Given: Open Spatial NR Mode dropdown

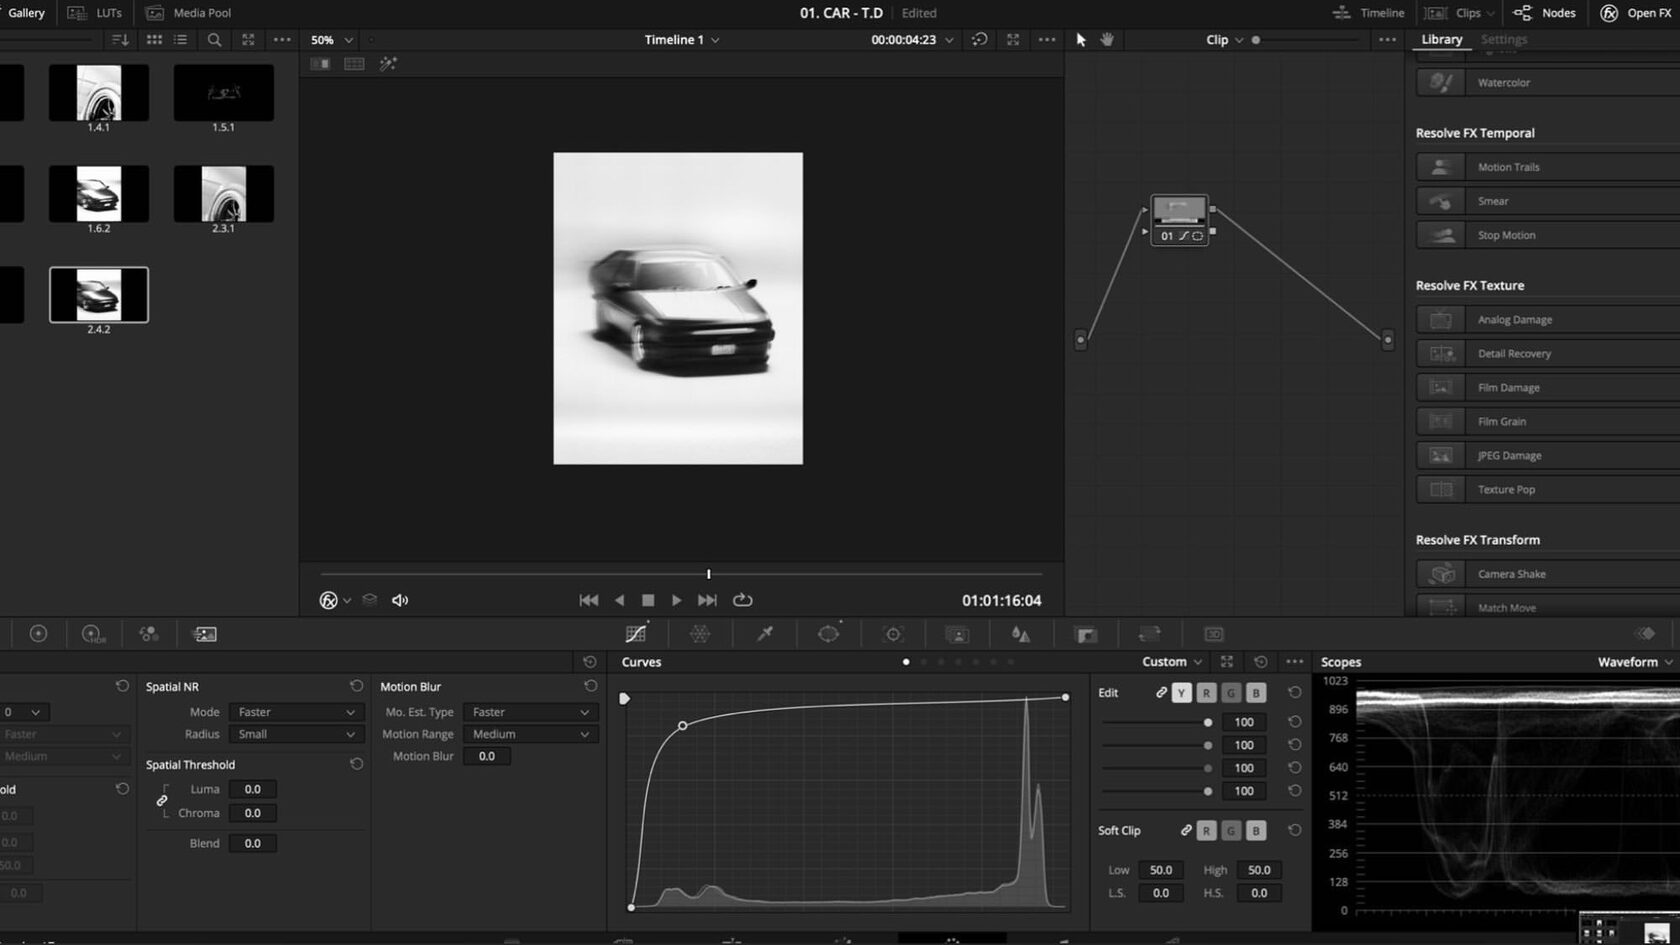Looking at the screenshot, I should tap(295, 712).
